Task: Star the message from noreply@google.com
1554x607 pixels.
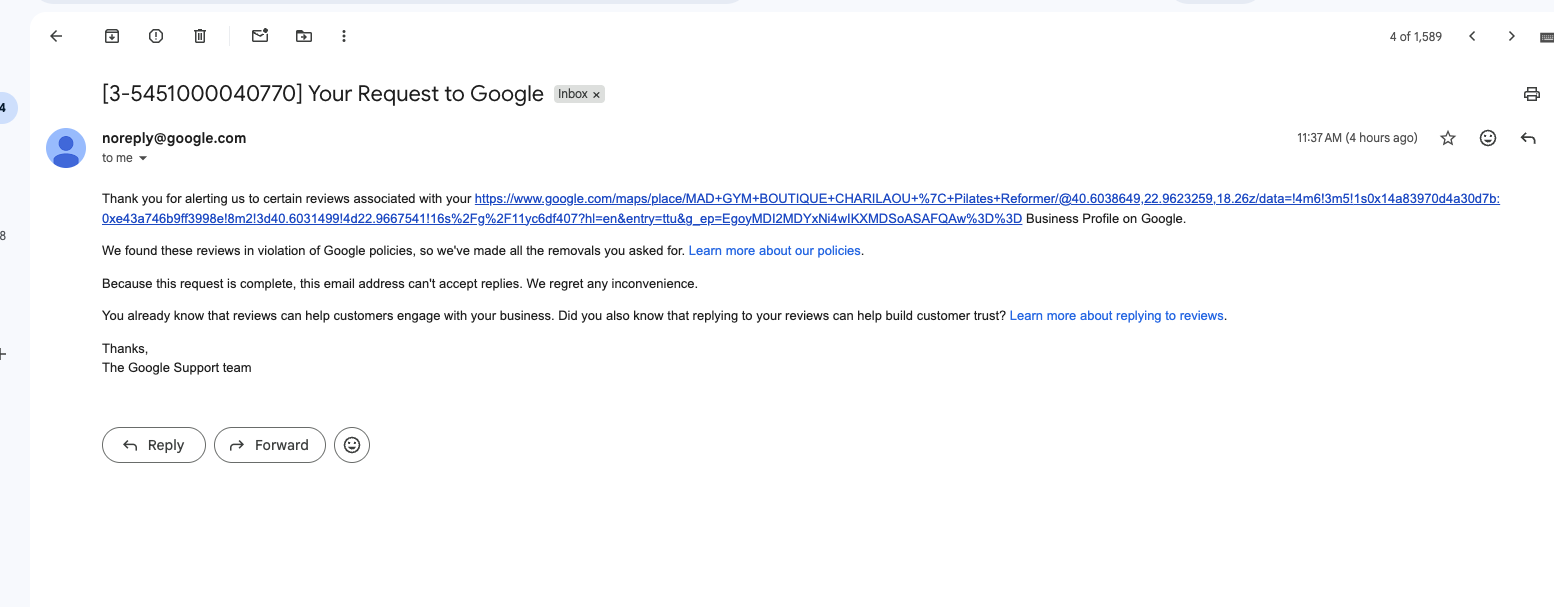Action: pos(1448,138)
